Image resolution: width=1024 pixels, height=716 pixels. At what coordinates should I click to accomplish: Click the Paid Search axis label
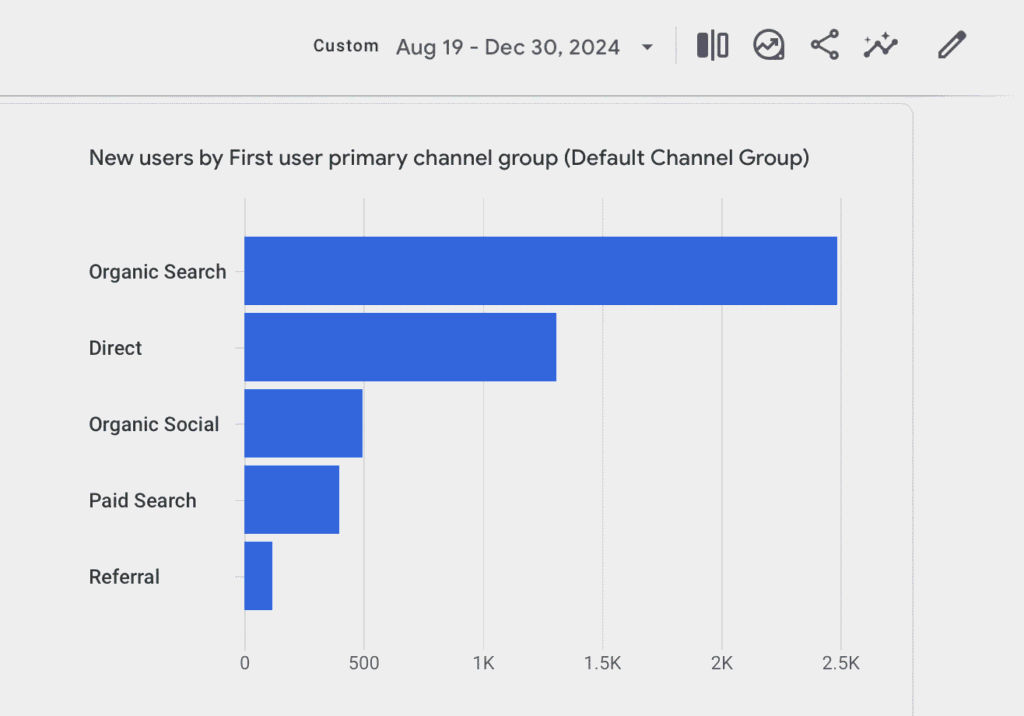tap(142, 500)
